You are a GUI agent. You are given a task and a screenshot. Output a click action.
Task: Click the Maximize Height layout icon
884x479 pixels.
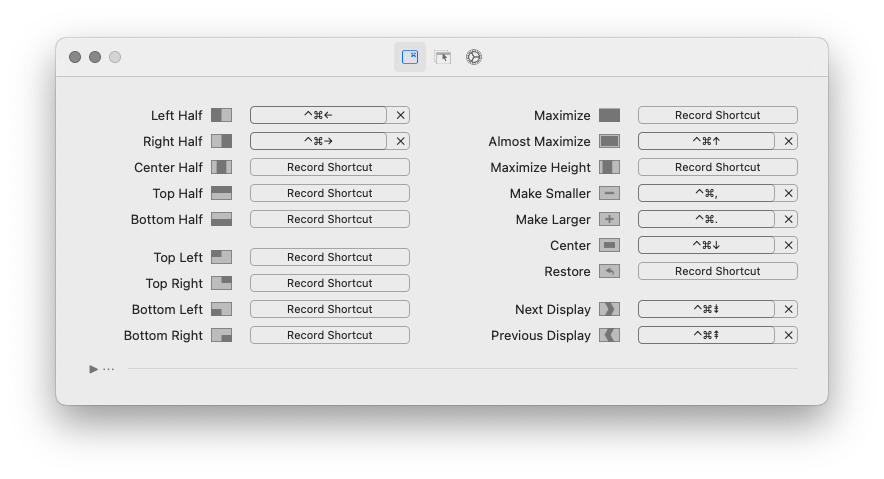(609, 167)
